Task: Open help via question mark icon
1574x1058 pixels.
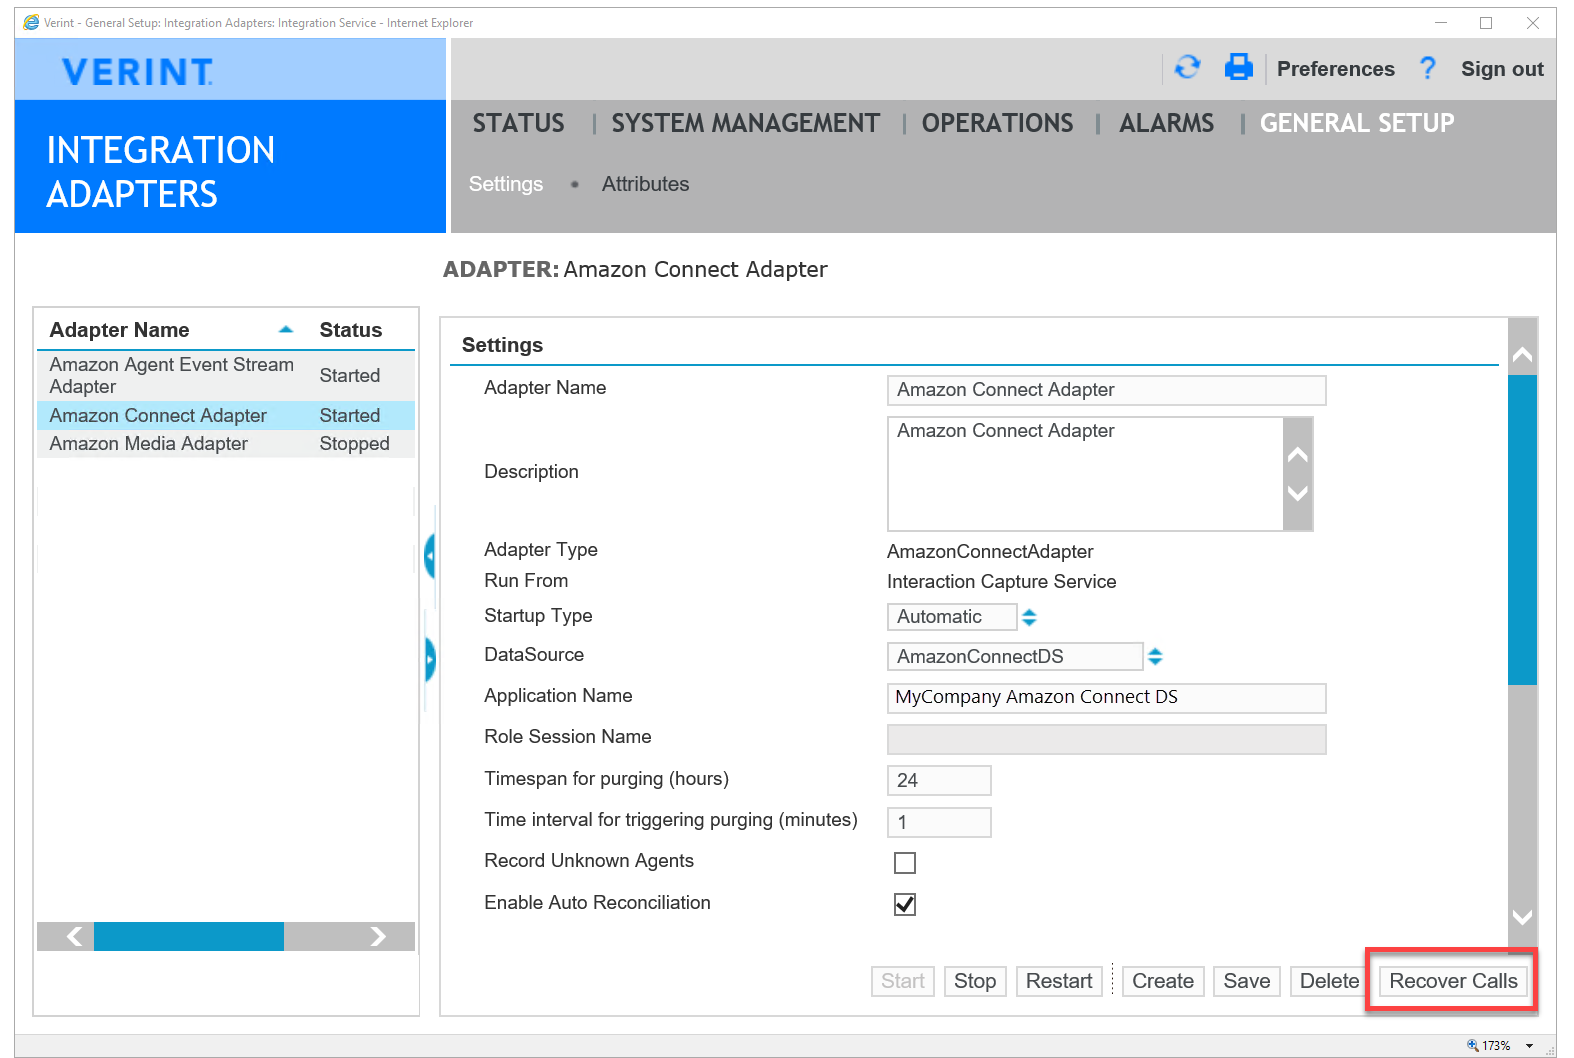Action: (1427, 68)
